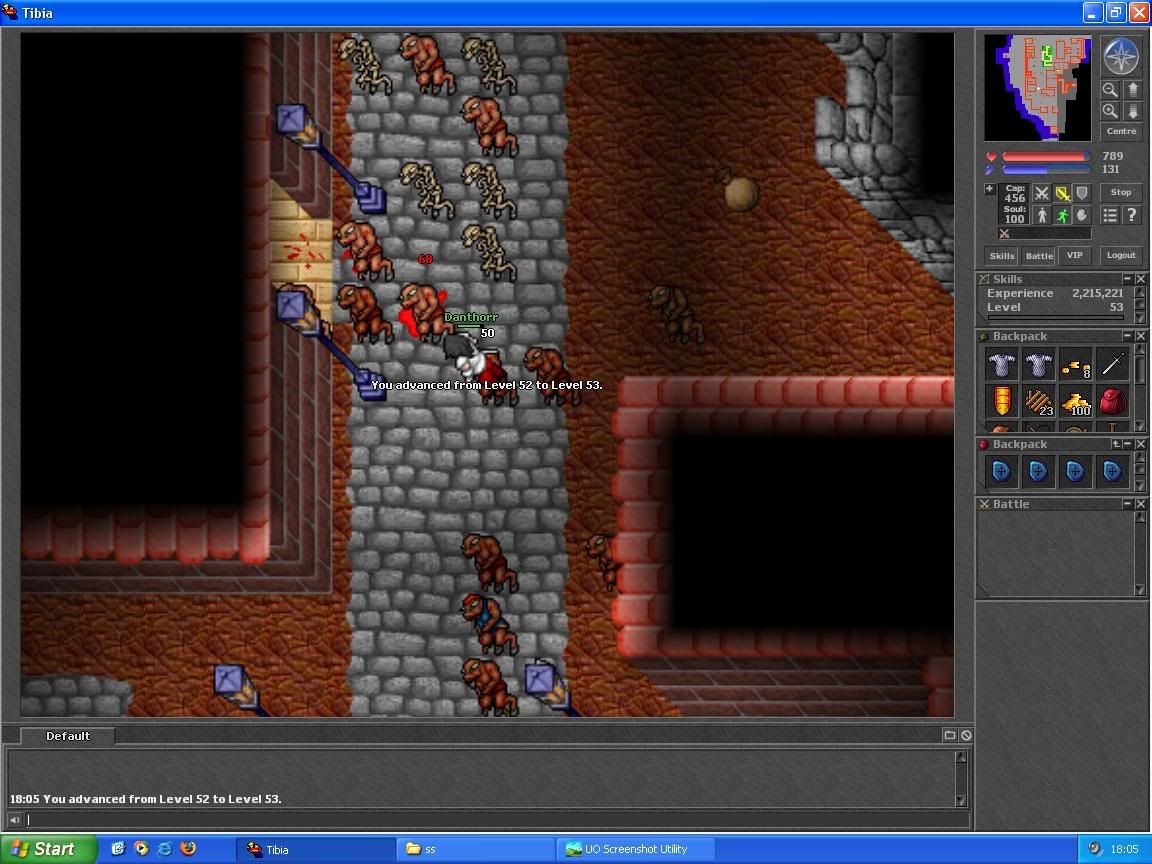Select the stack of 23 wooden items
The height and width of the screenshot is (864, 1152).
coord(1038,401)
